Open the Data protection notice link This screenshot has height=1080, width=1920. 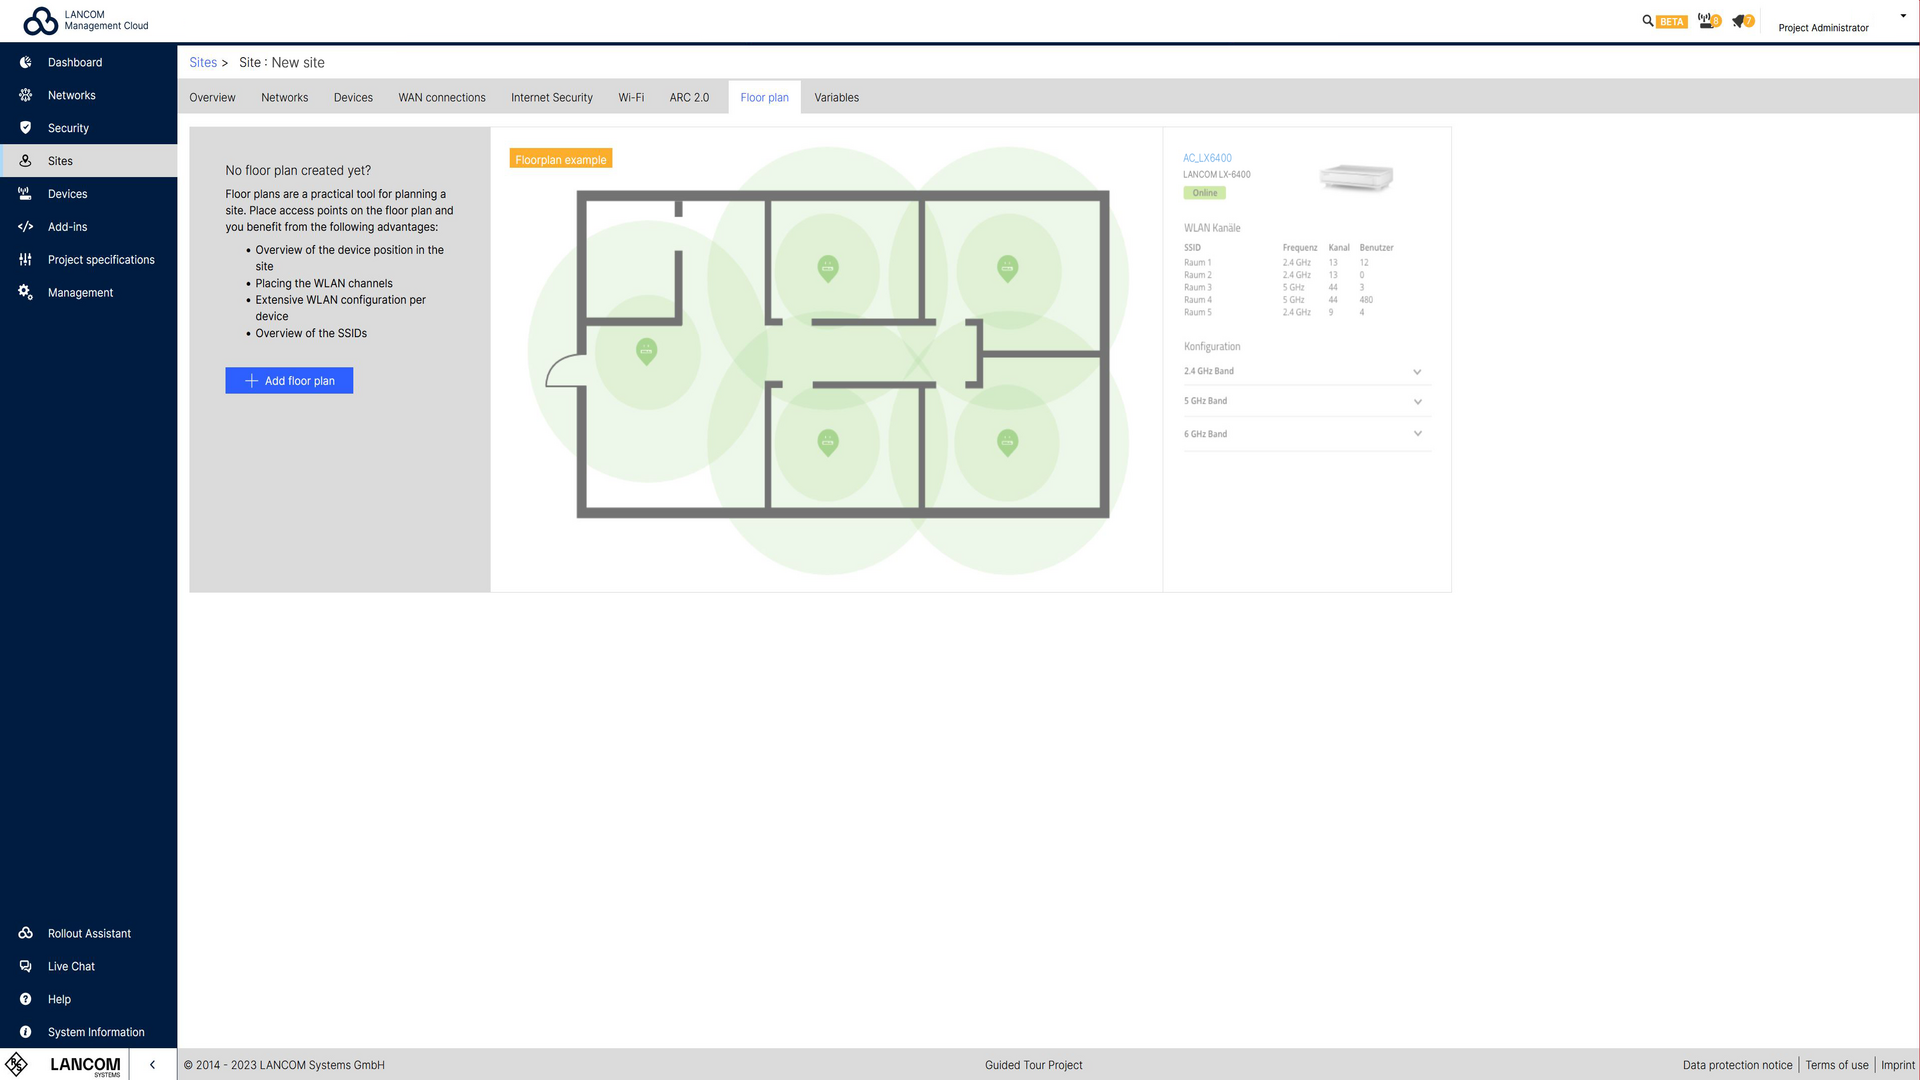click(x=1737, y=1065)
